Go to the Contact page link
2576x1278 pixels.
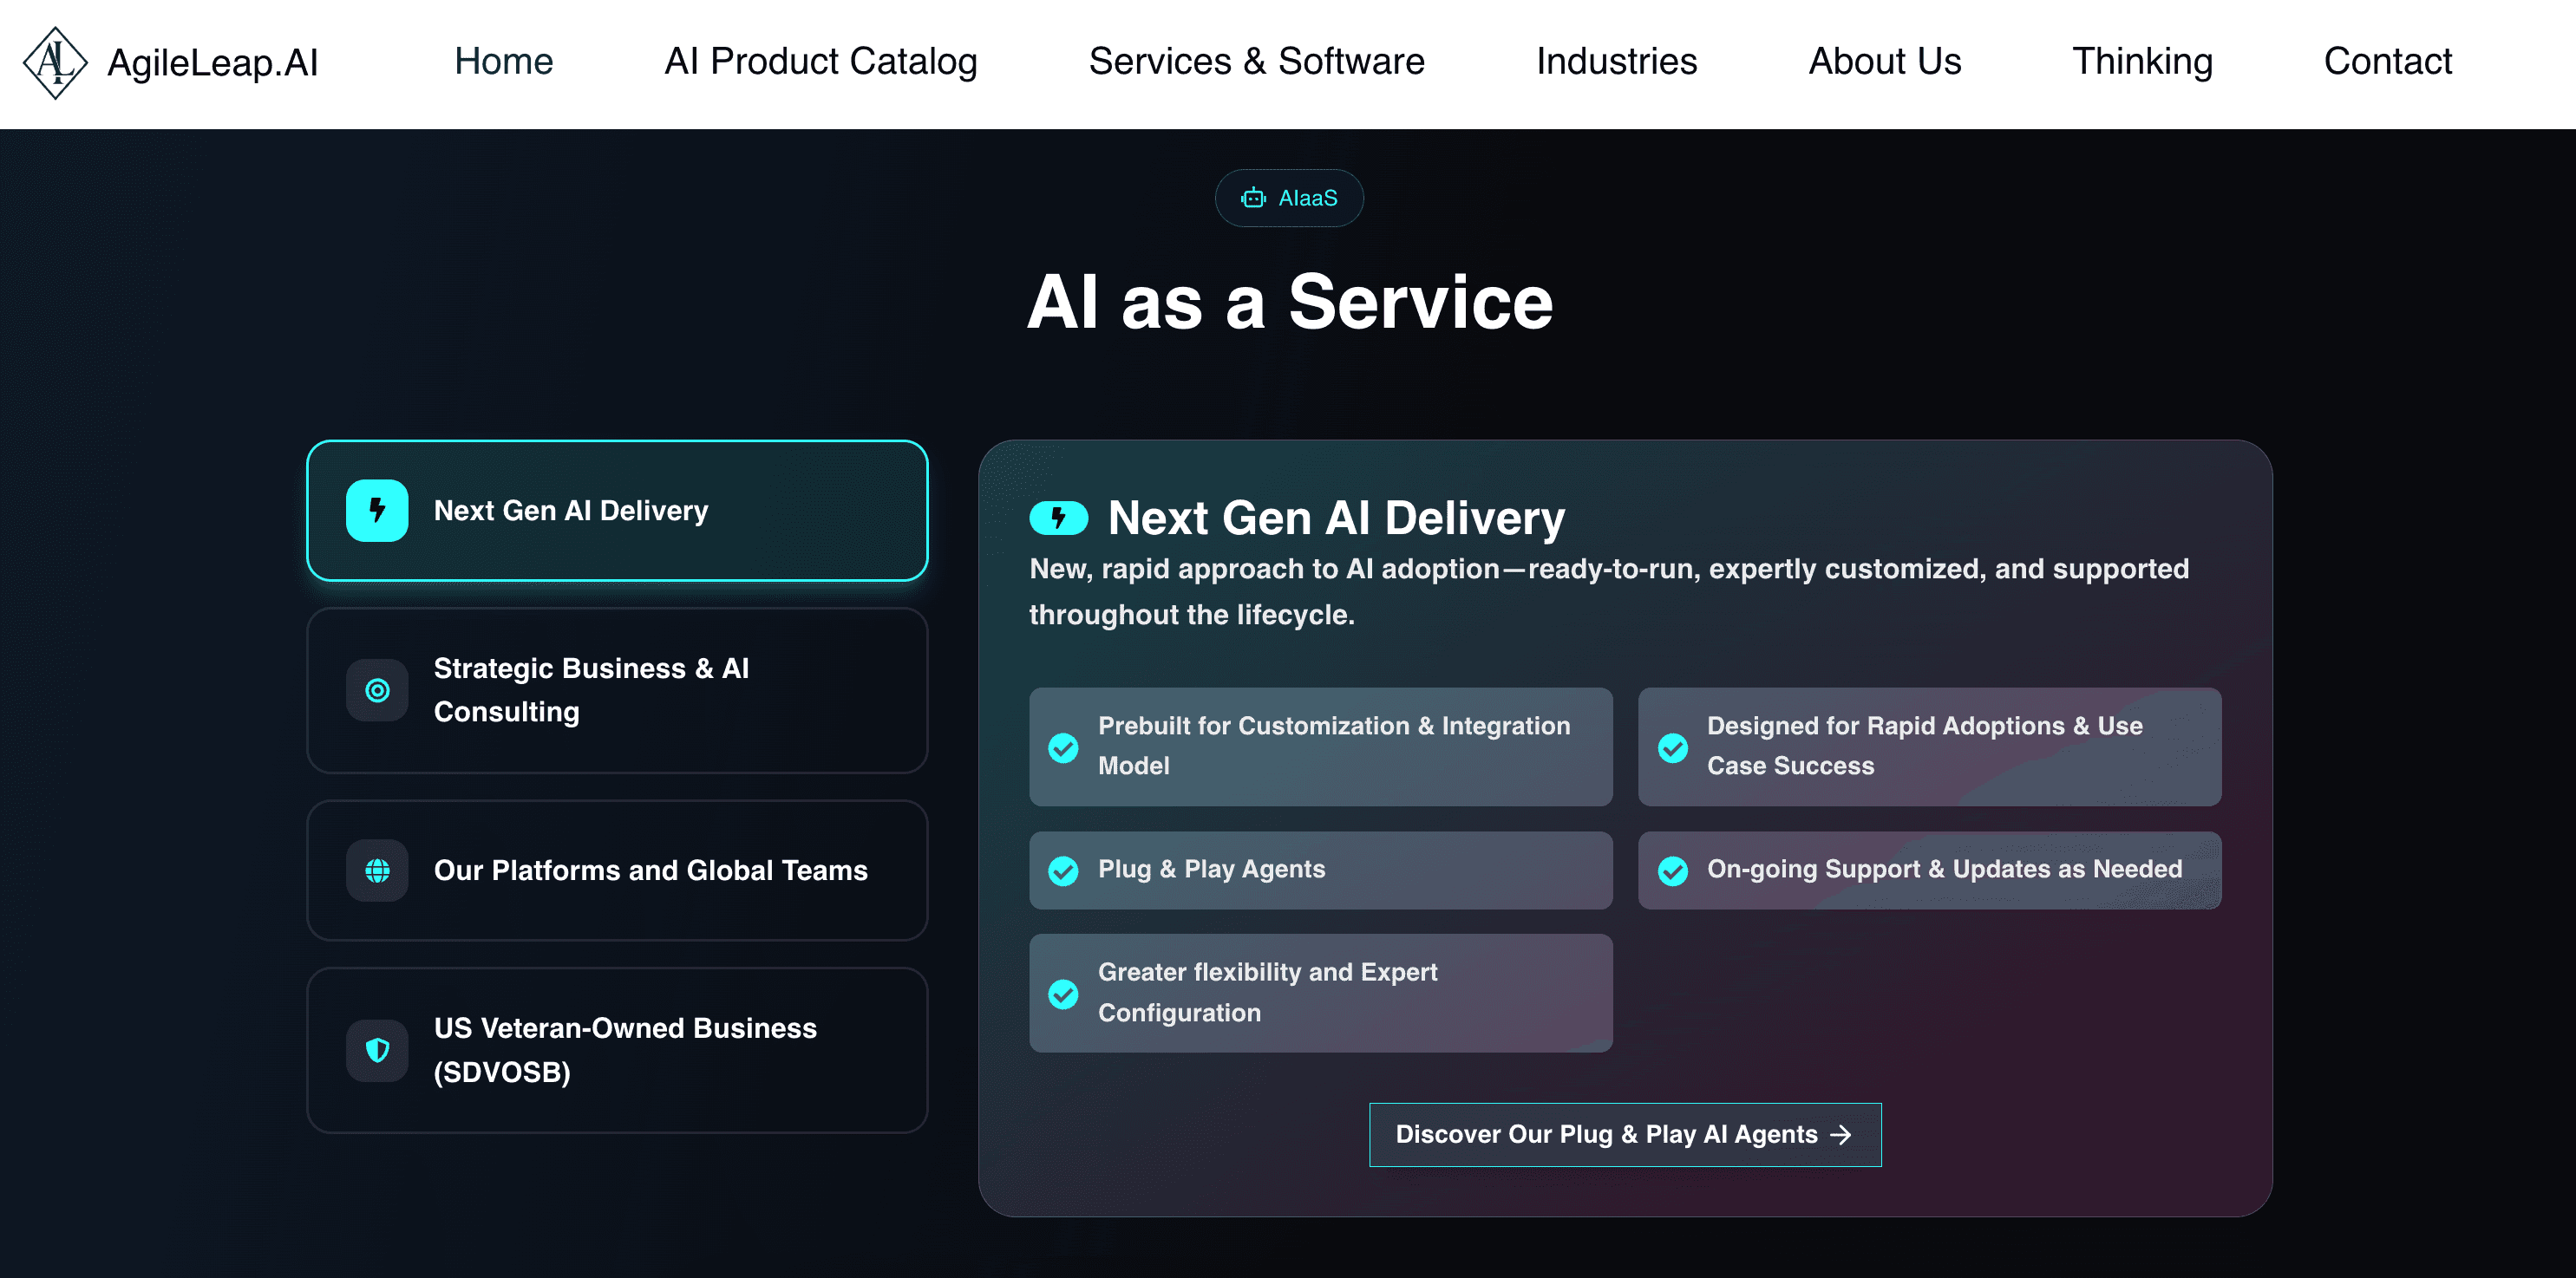click(2387, 62)
